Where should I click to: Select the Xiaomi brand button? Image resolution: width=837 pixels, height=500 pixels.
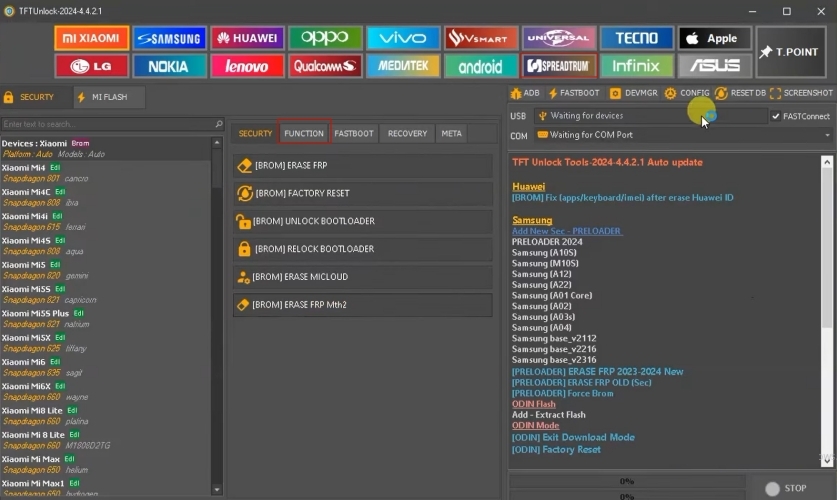(91, 38)
